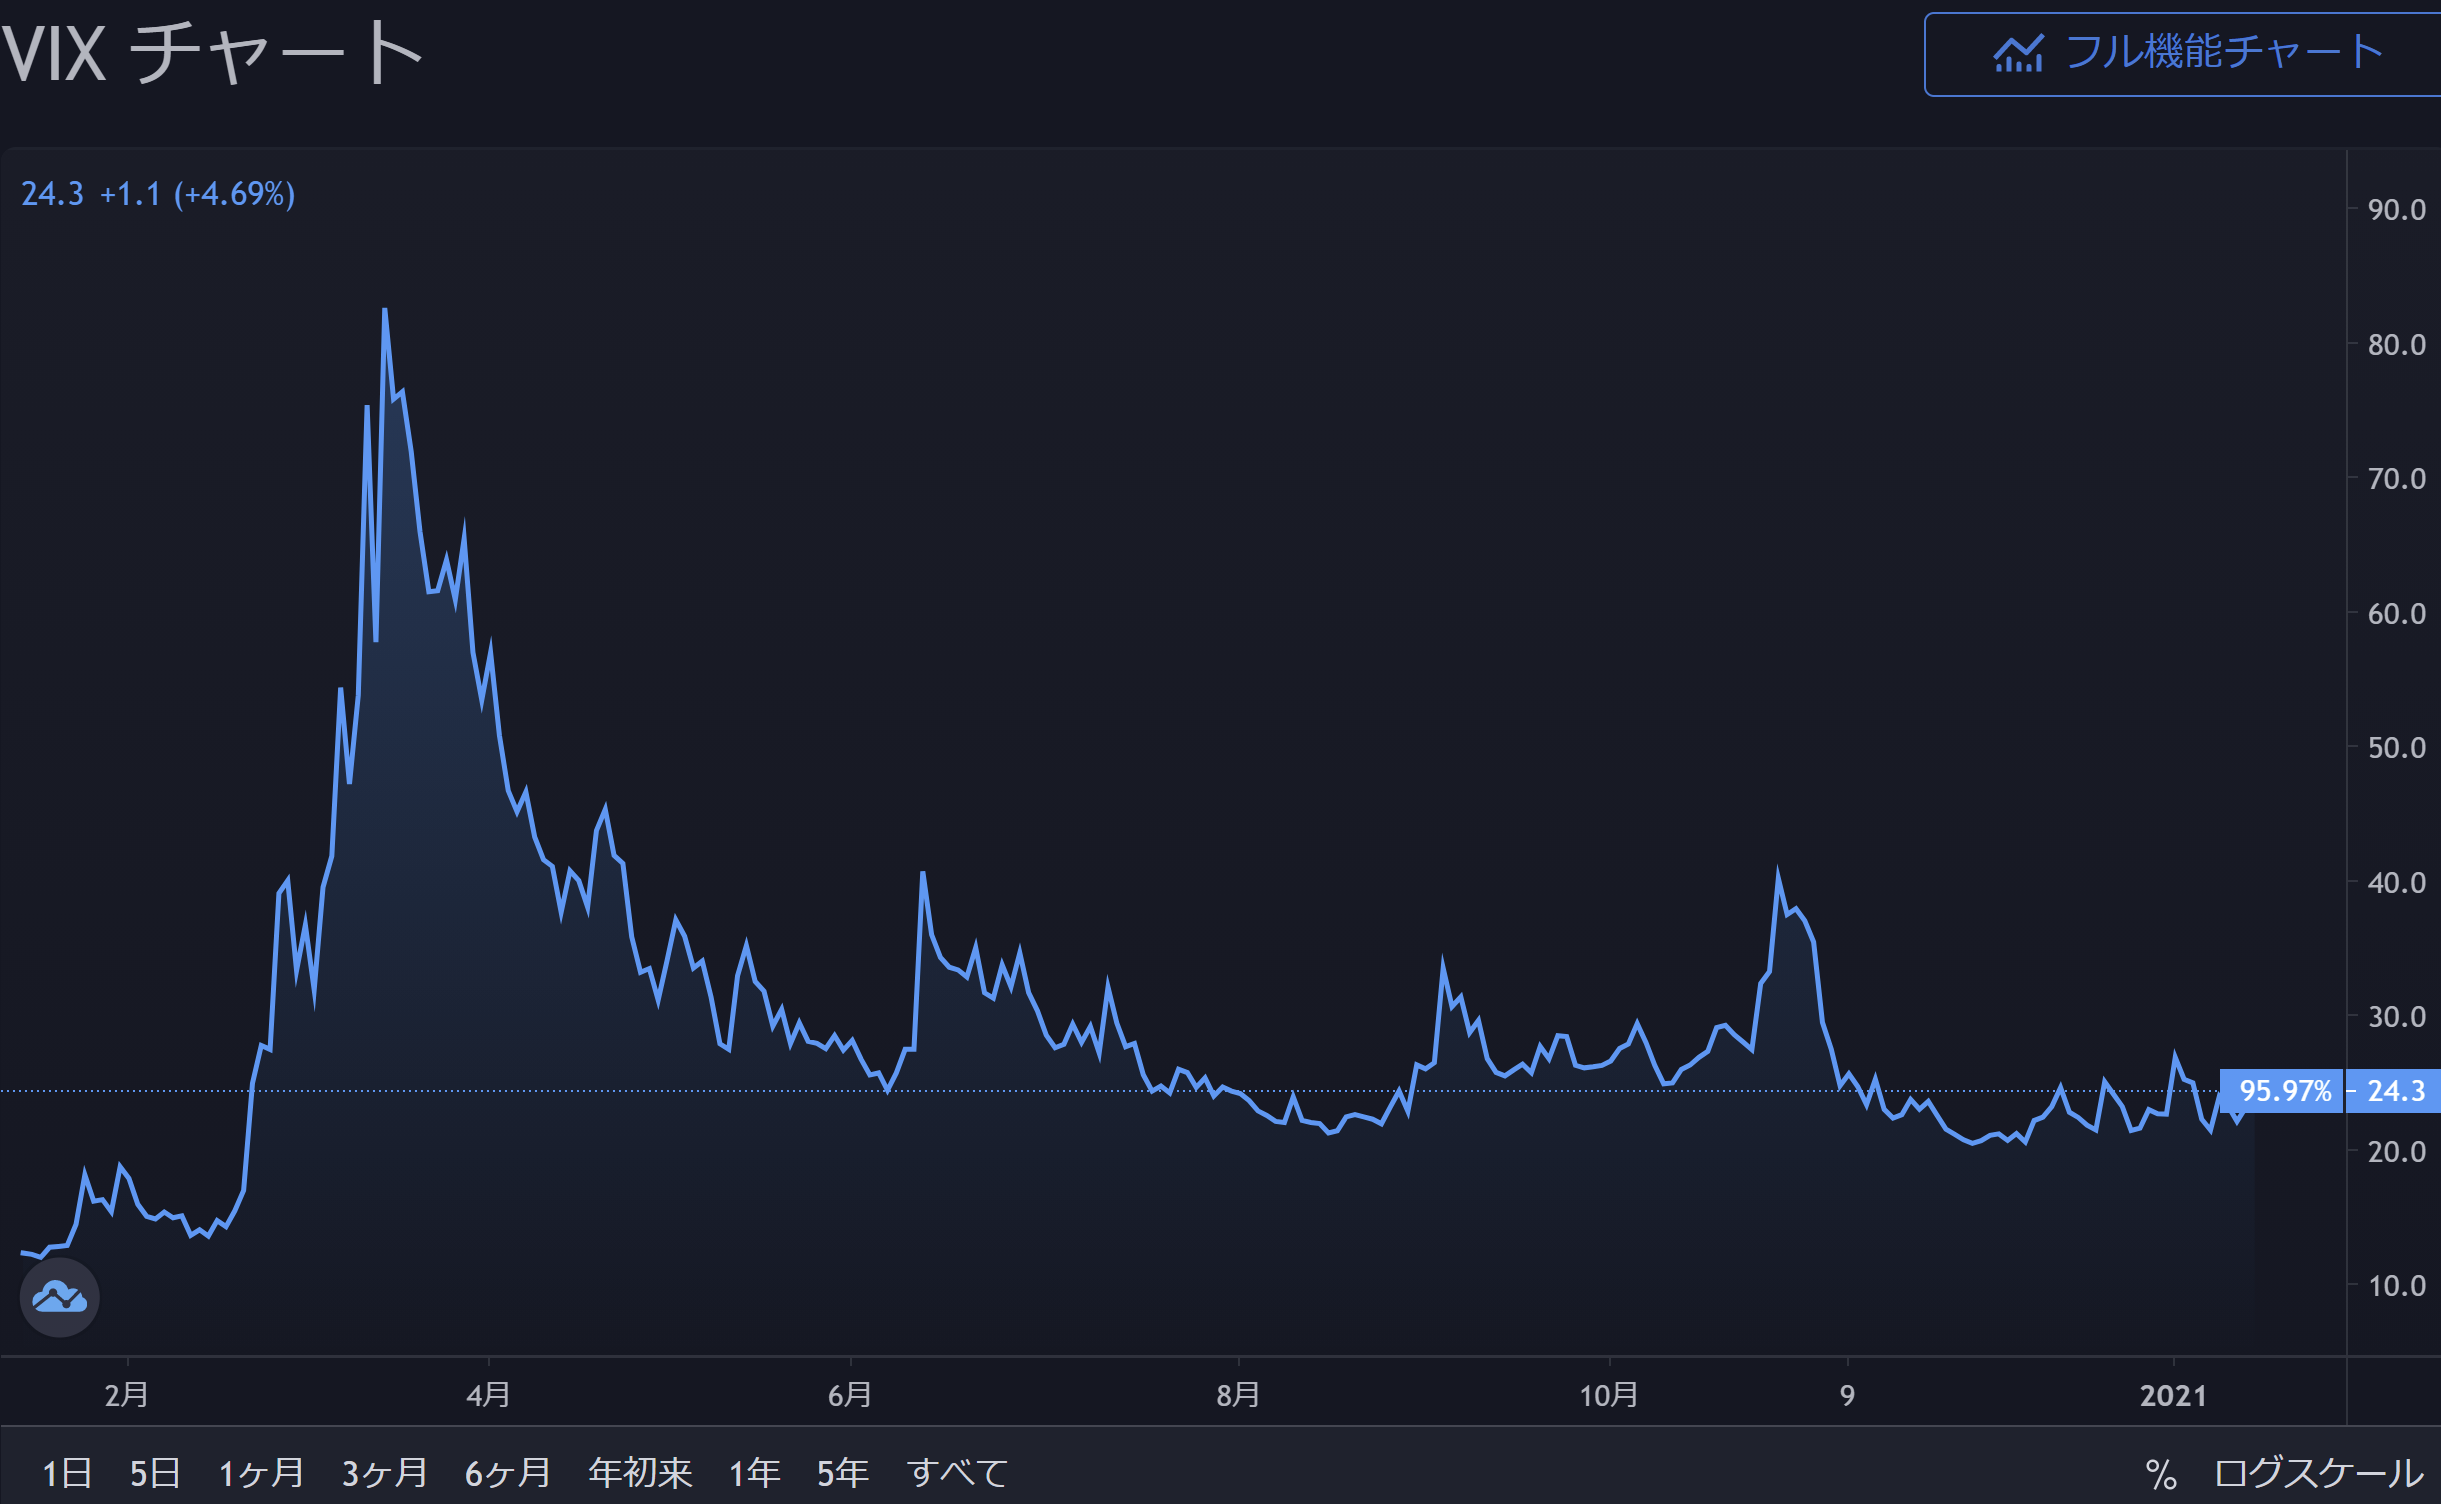Click the 24.3 current price label
This screenshot has height=1504, width=2441.
[2396, 1091]
